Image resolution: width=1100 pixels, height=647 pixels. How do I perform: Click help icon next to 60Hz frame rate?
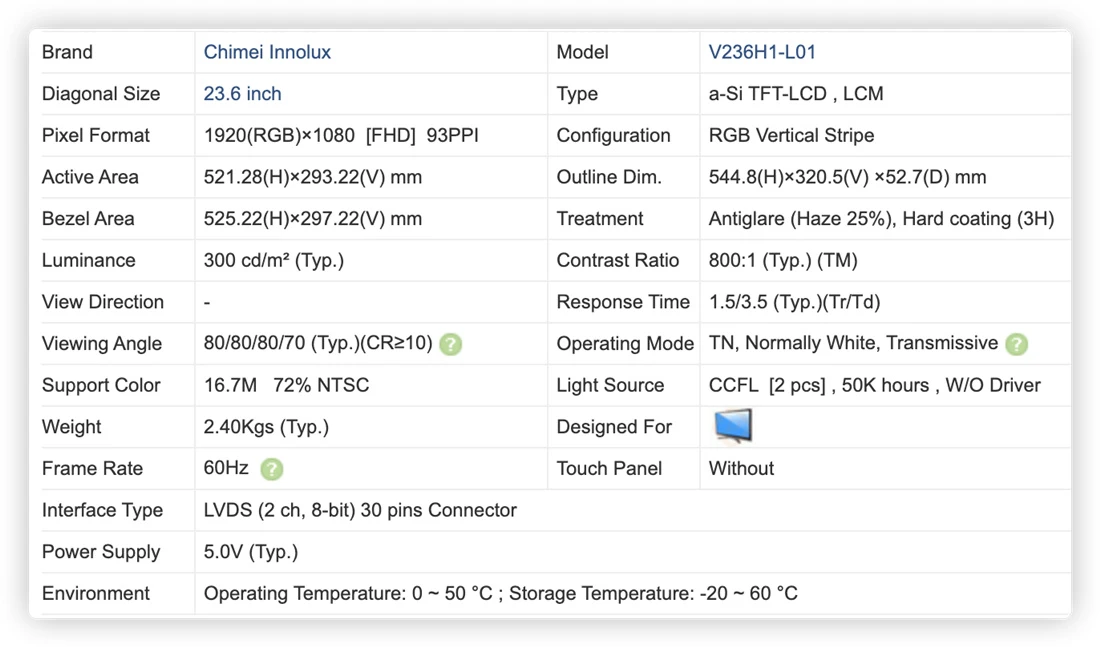point(271,469)
